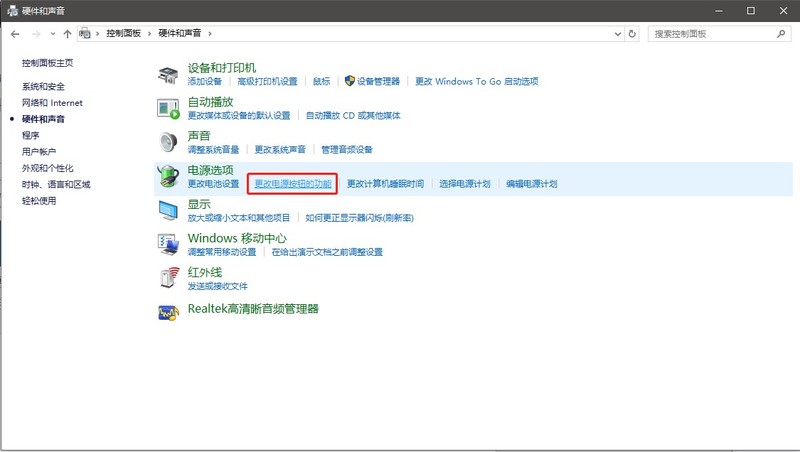Click 发送或接收文件 link
Image resolution: width=800 pixels, height=452 pixels.
(x=217, y=286)
